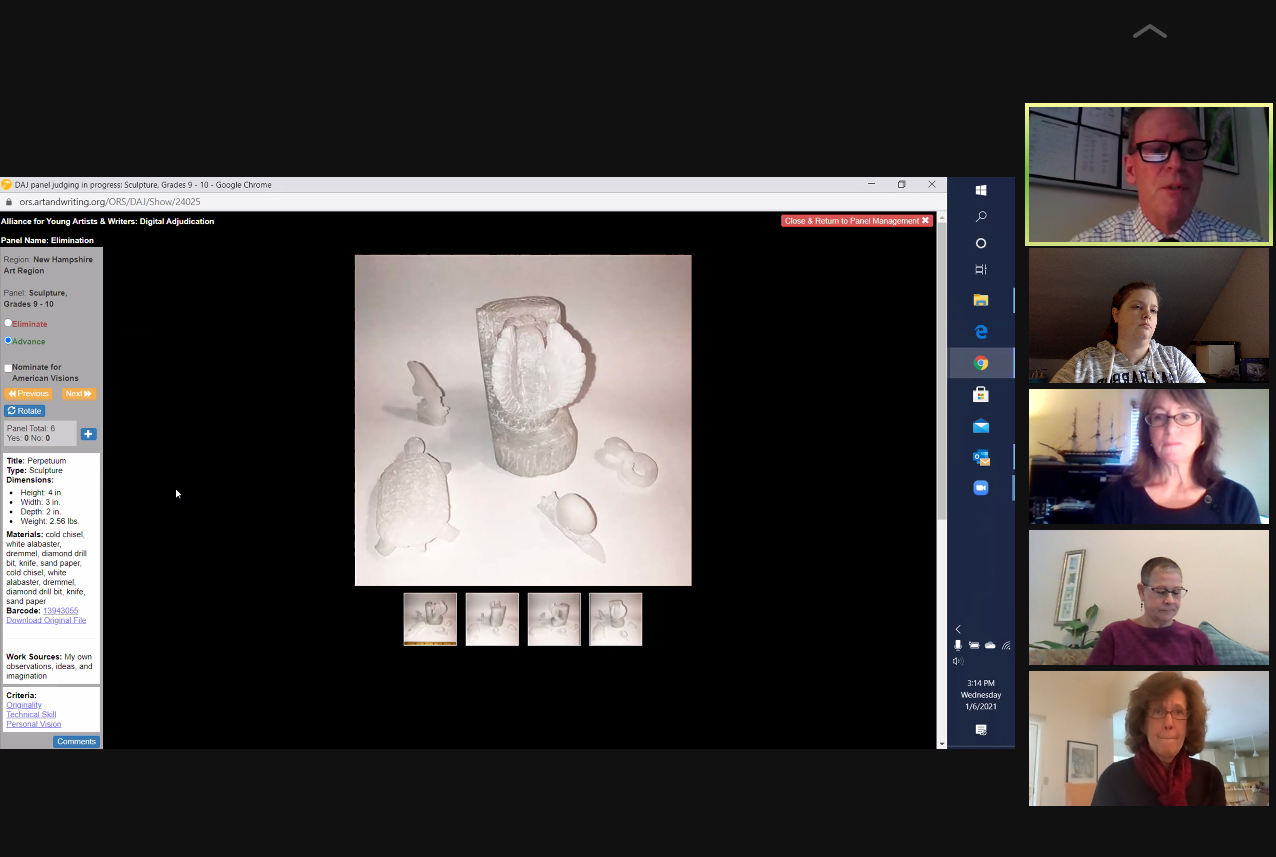The width and height of the screenshot is (1276, 857).
Task: Click the Task View icon
Action: (x=980, y=269)
